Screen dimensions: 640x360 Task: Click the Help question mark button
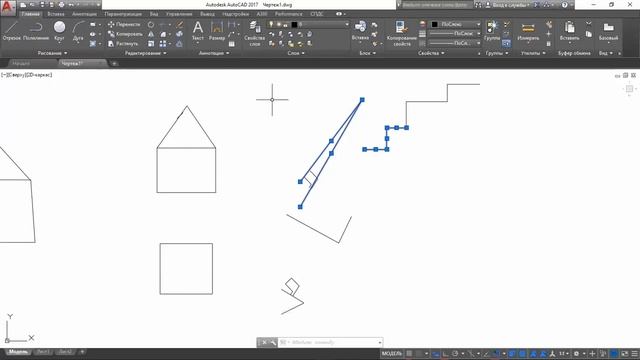point(565,5)
